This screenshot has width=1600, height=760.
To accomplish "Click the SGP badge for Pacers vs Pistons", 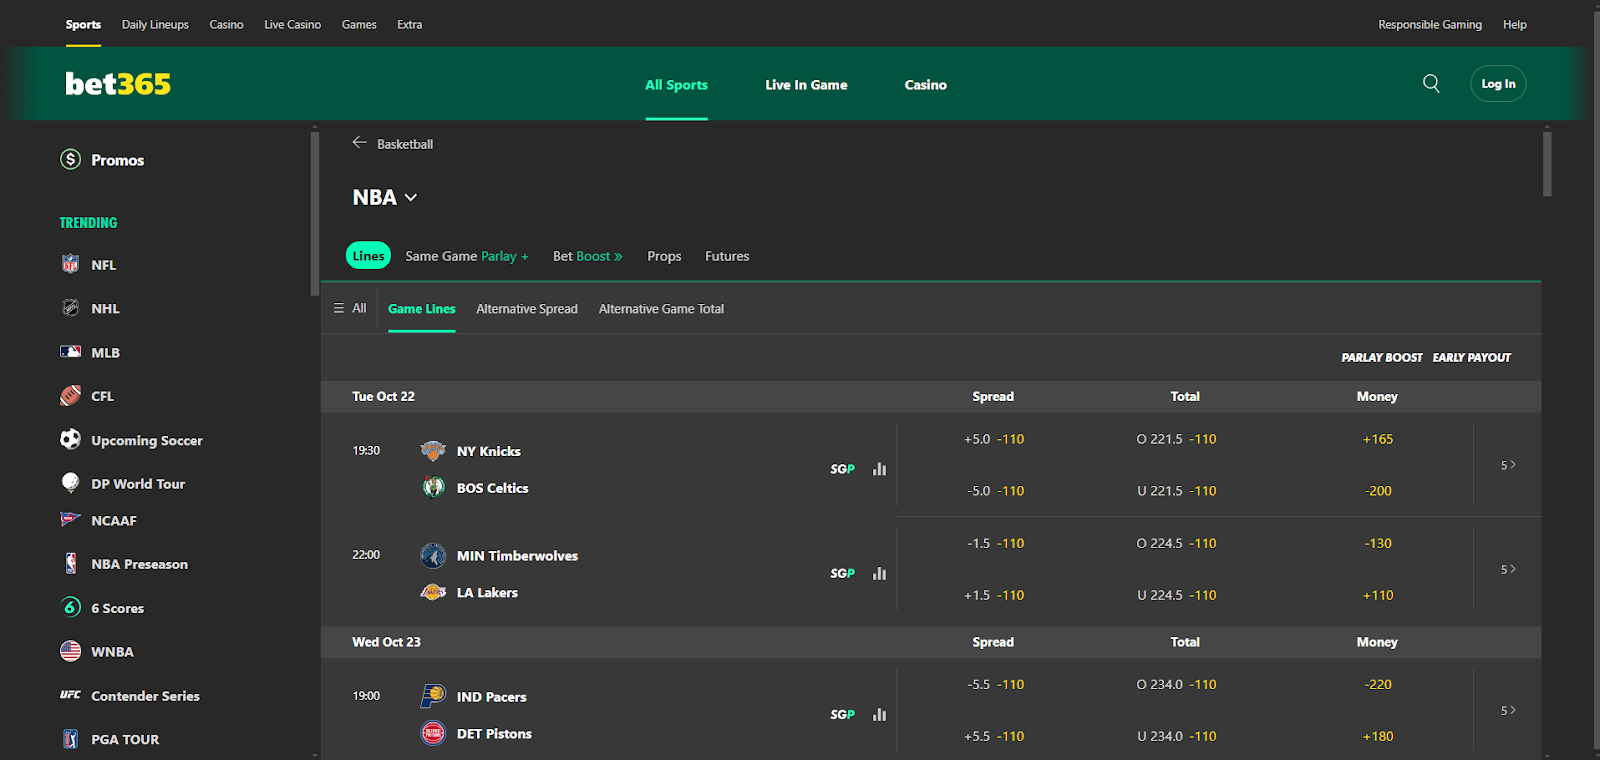I will [x=842, y=714].
